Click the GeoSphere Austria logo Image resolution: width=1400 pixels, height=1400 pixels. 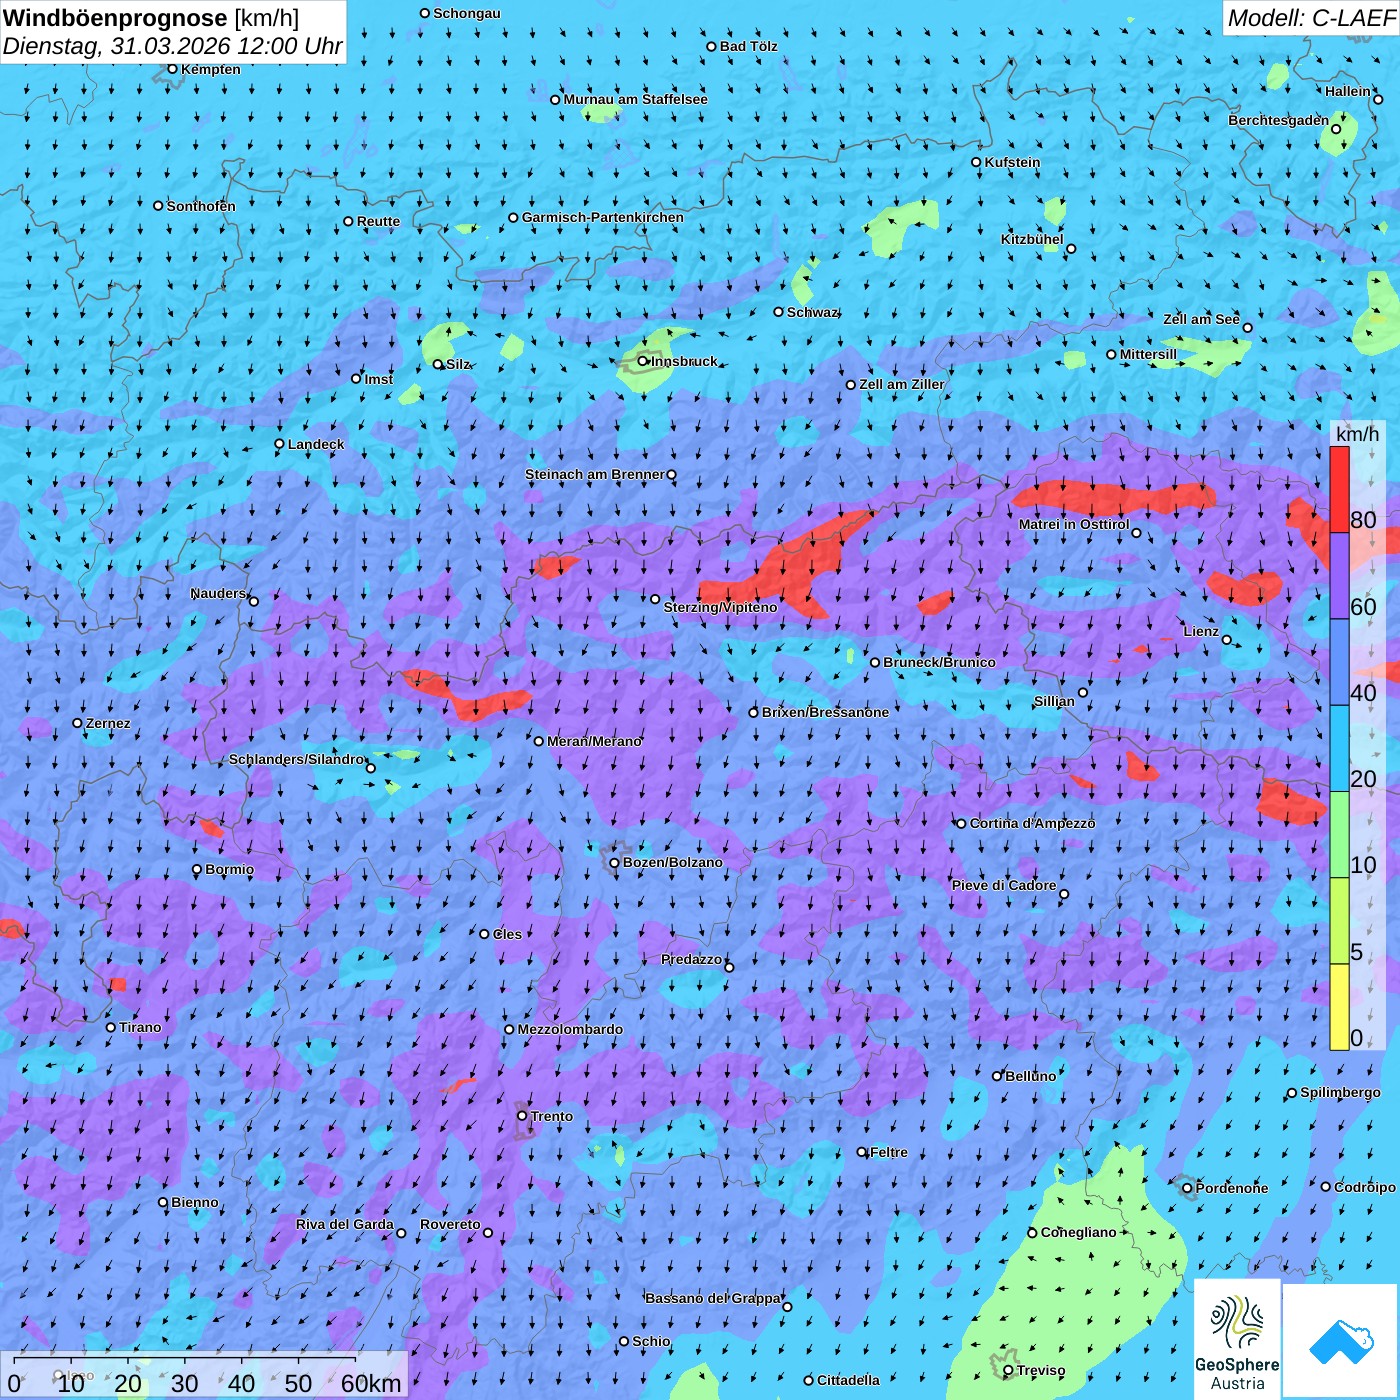[1237, 1340]
